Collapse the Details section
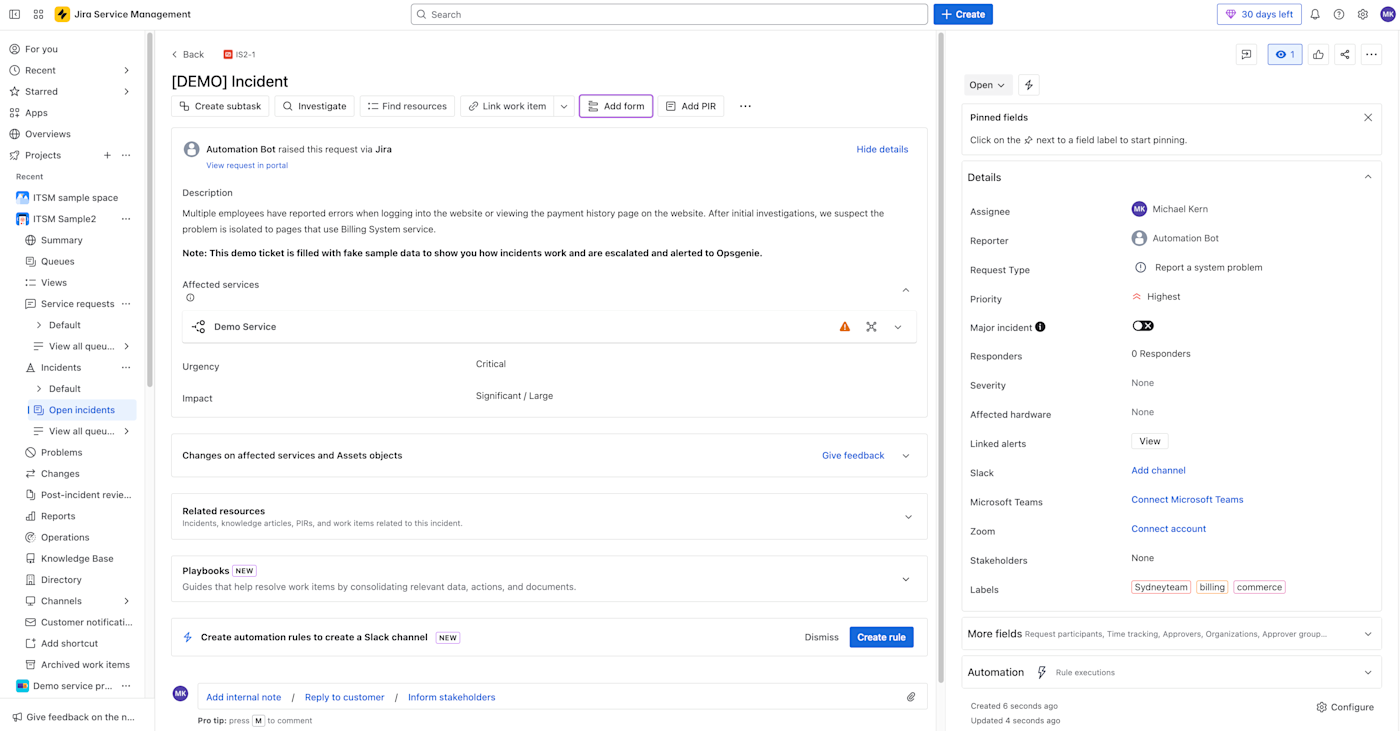The height and width of the screenshot is (731, 1400). (1368, 177)
